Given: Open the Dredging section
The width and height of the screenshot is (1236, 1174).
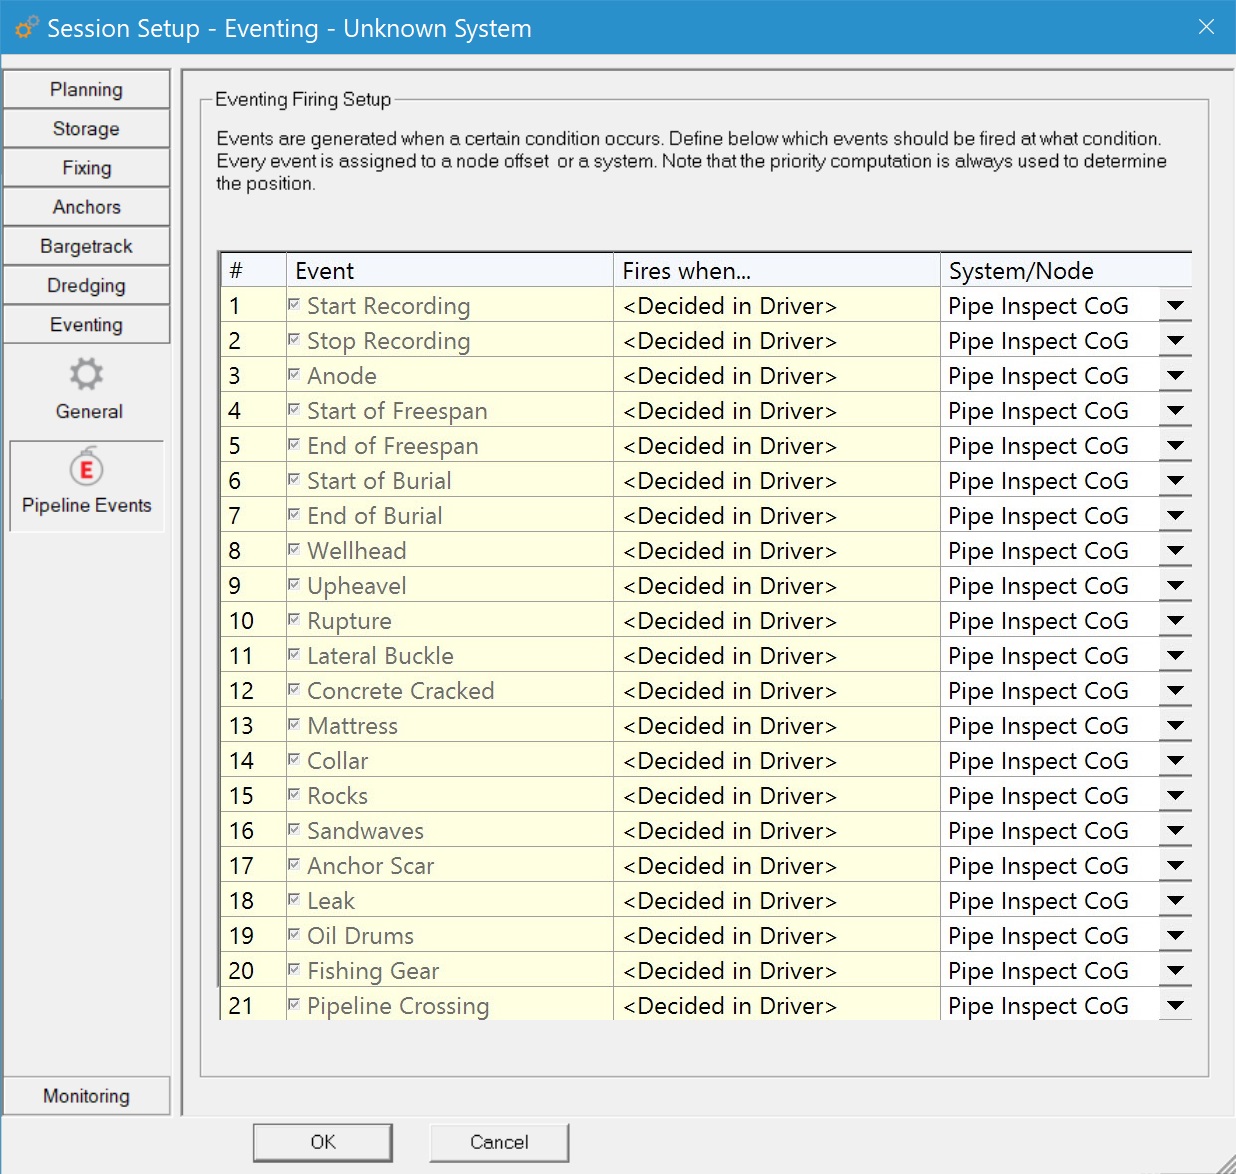Looking at the screenshot, I should (x=86, y=286).
